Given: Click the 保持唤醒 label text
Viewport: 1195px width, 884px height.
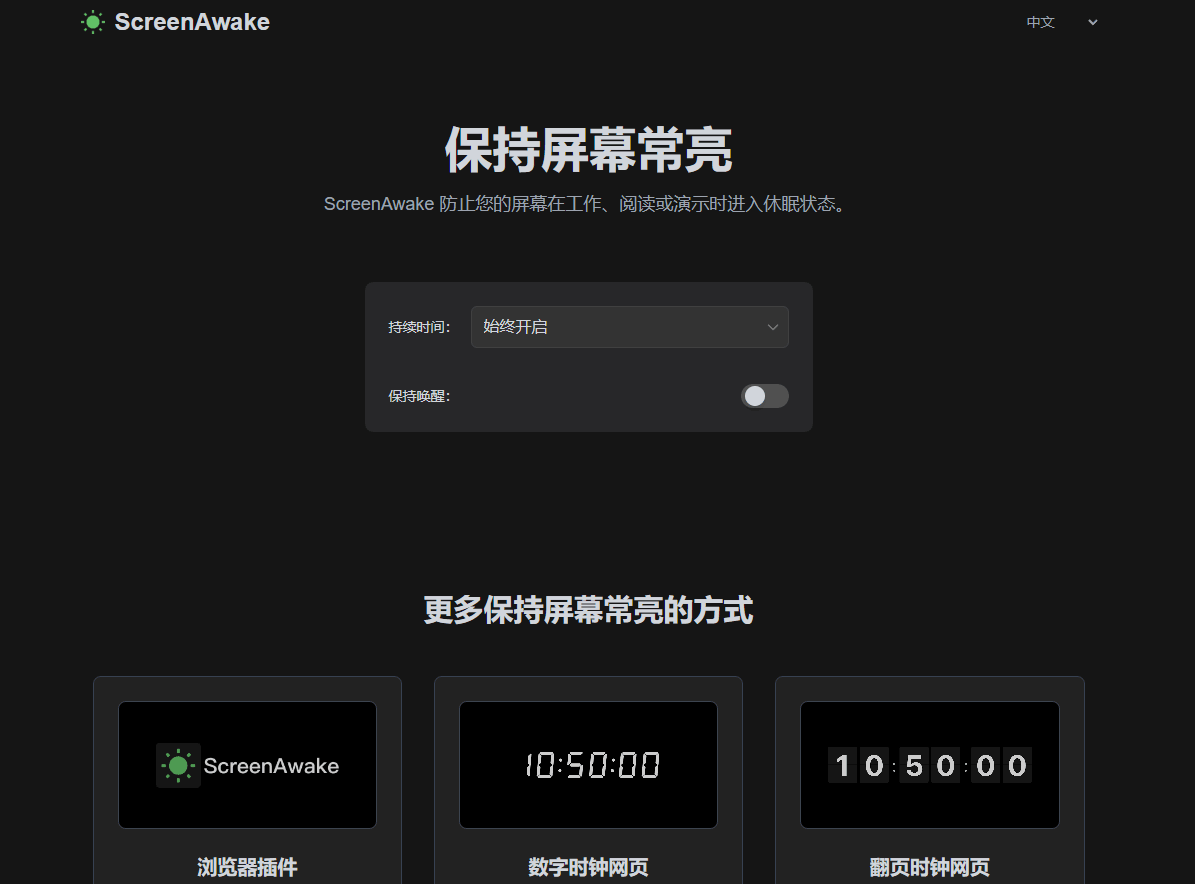Looking at the screenshot, I should point(419,396).
